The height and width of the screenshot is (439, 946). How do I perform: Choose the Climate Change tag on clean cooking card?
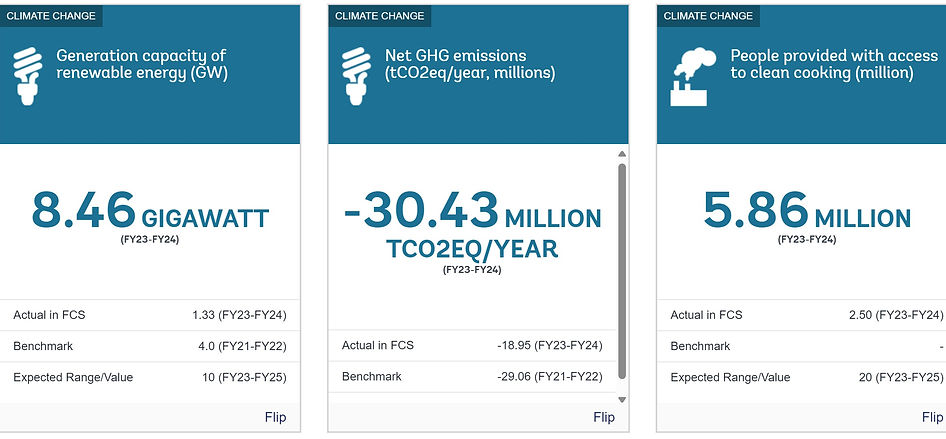pyautogui.click(x=708, y=16)
